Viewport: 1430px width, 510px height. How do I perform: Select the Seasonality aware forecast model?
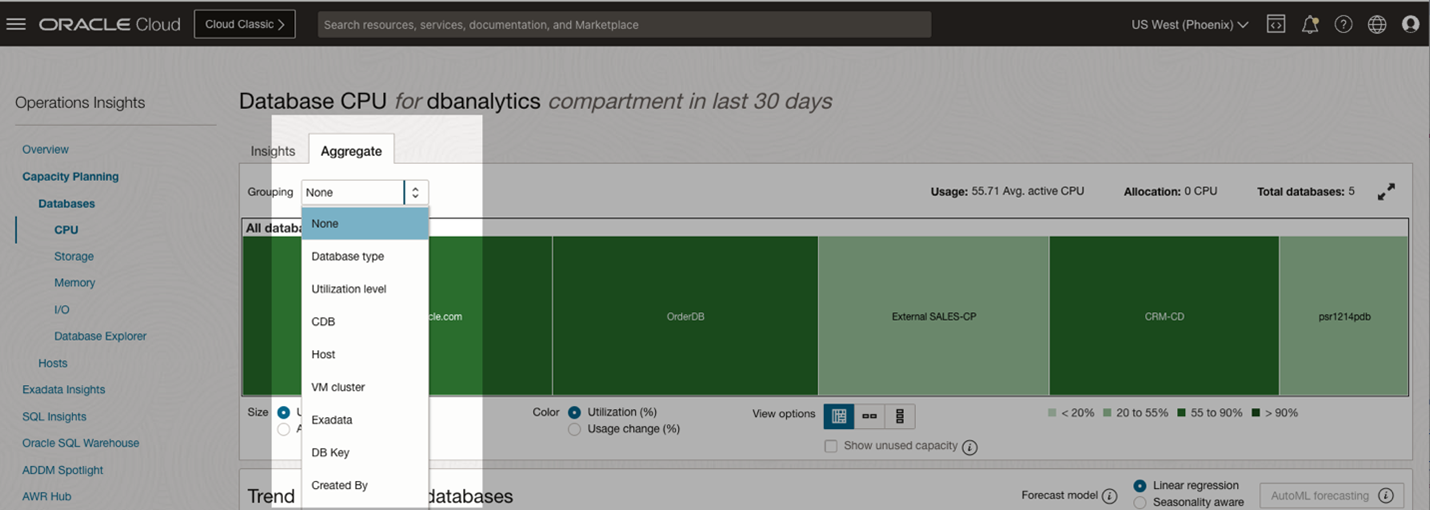tap(1140, 503)
